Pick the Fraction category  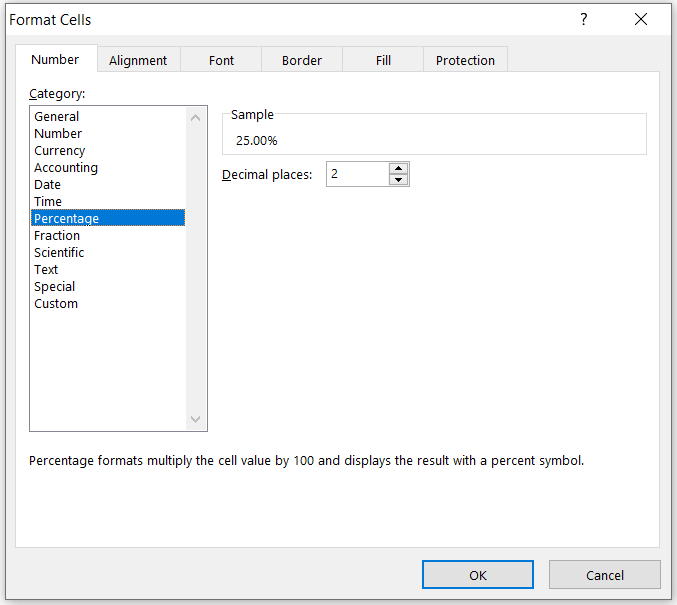pyautogui.click(x=108, y=235)
